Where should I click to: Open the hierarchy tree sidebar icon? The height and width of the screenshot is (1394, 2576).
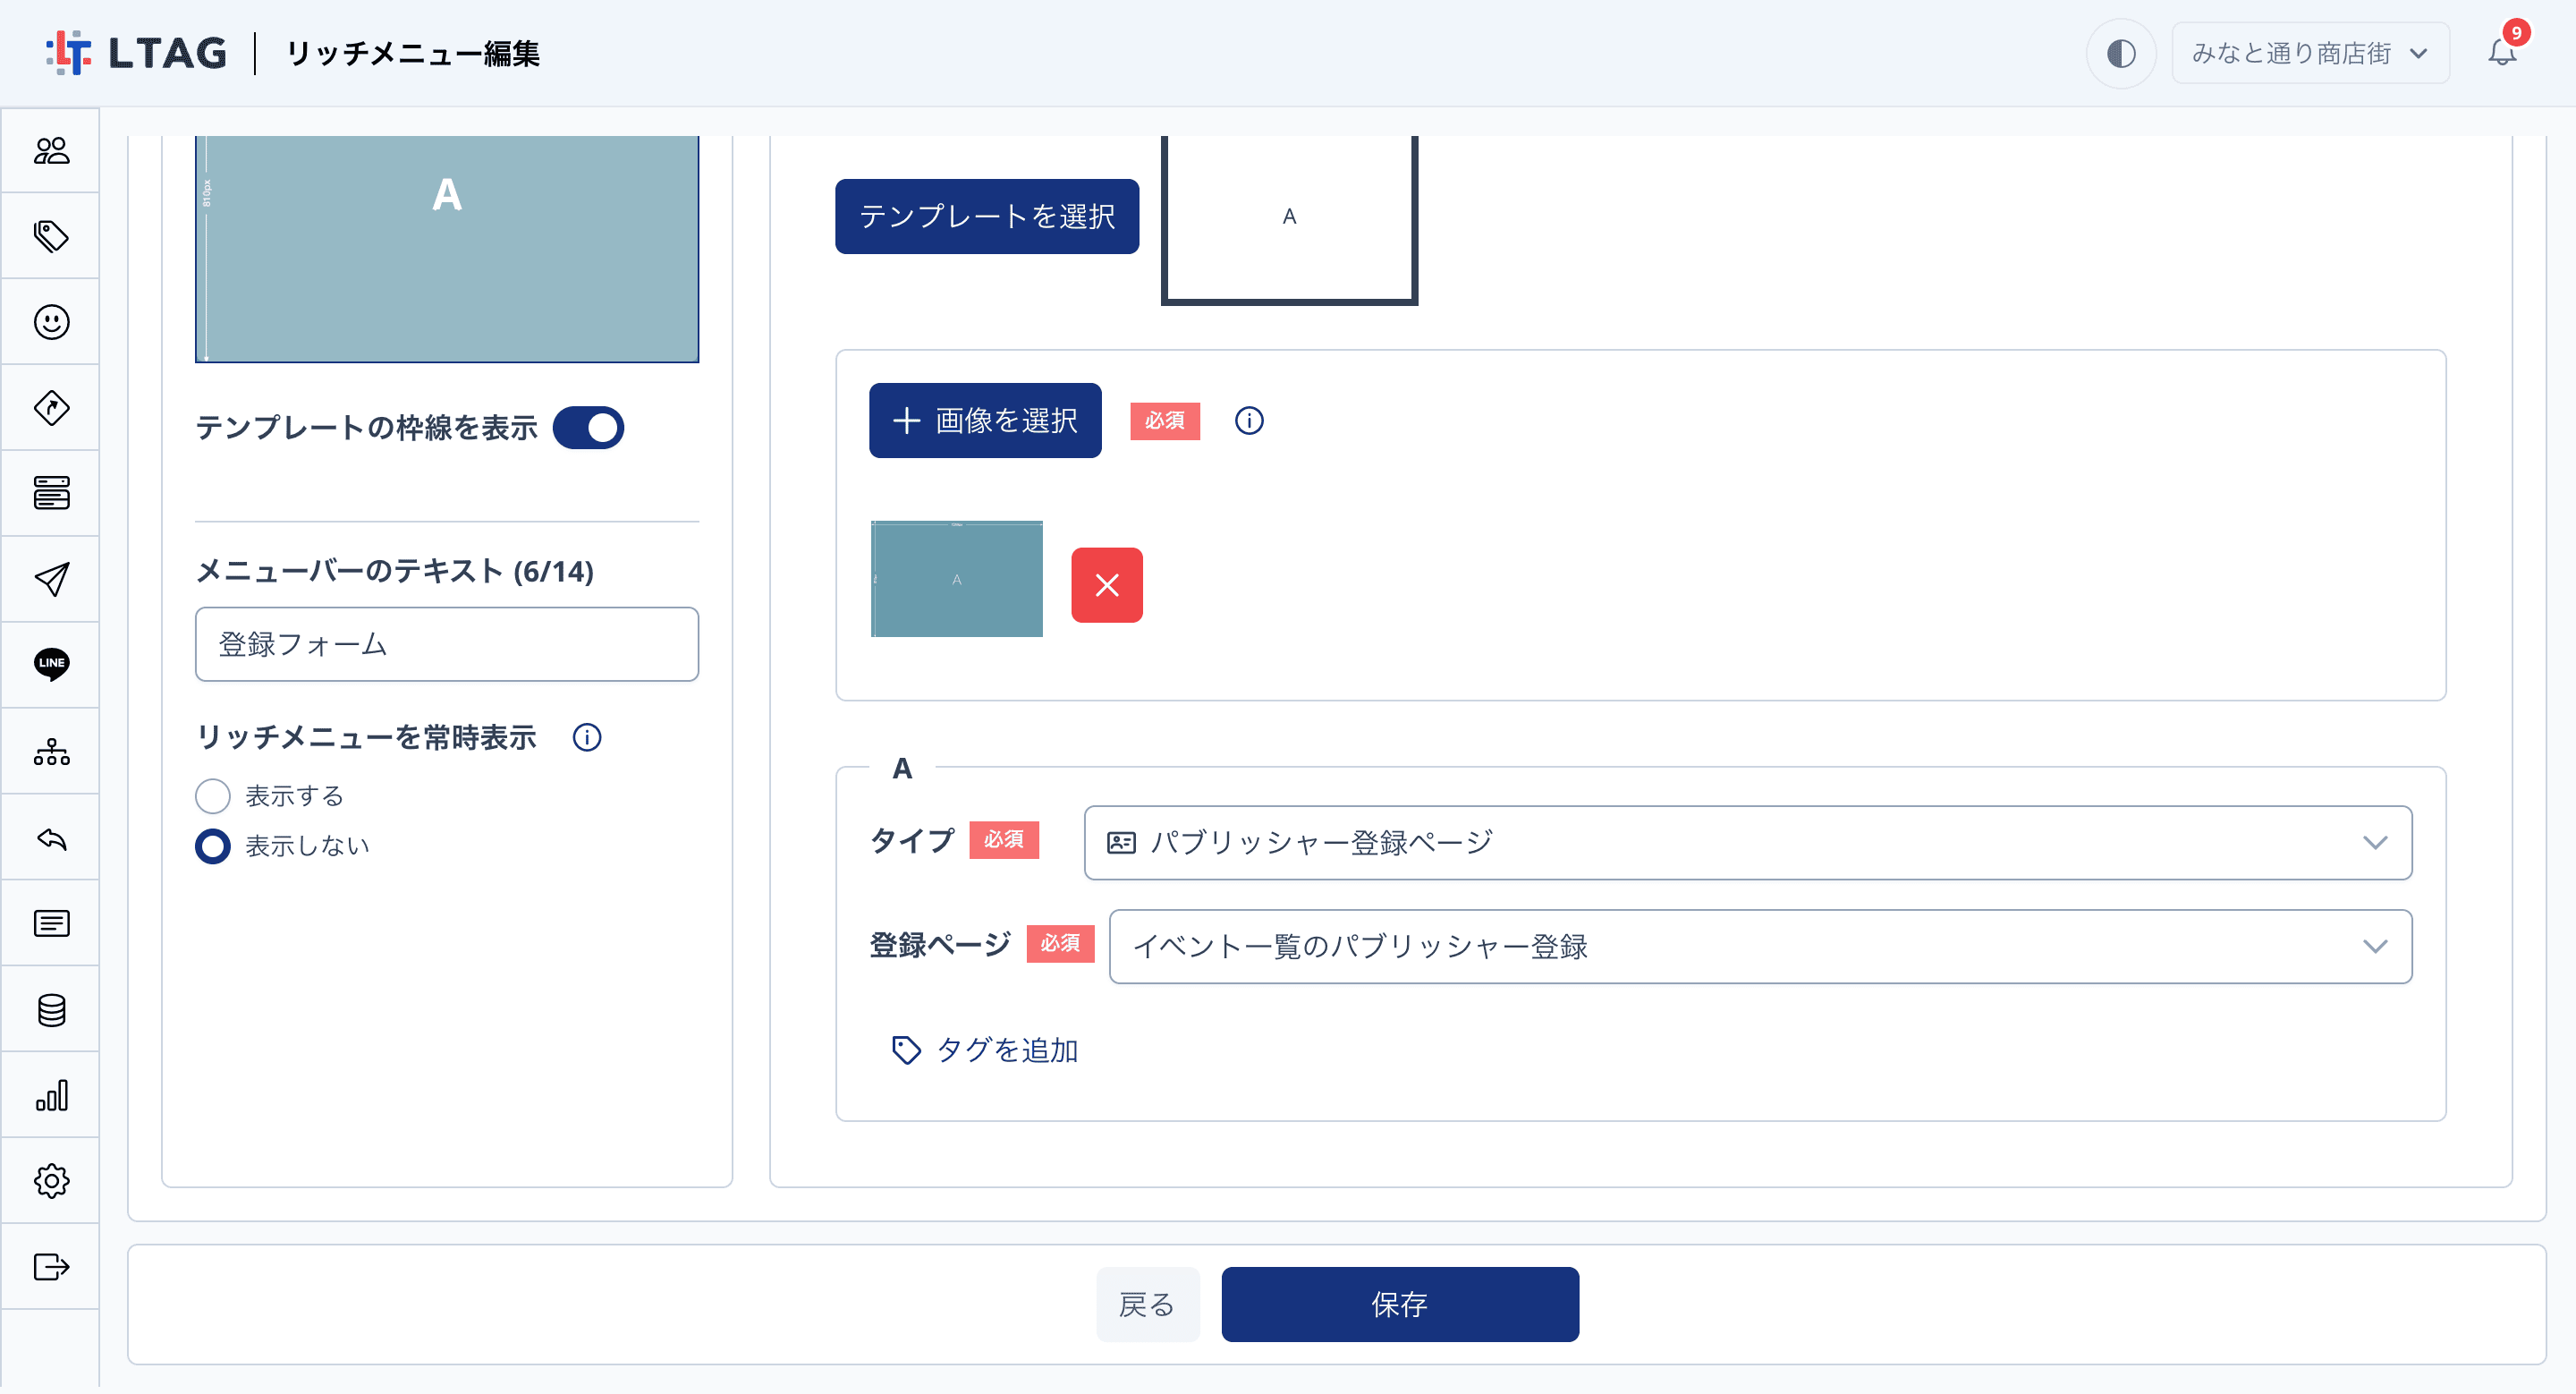tap(51, 752)
